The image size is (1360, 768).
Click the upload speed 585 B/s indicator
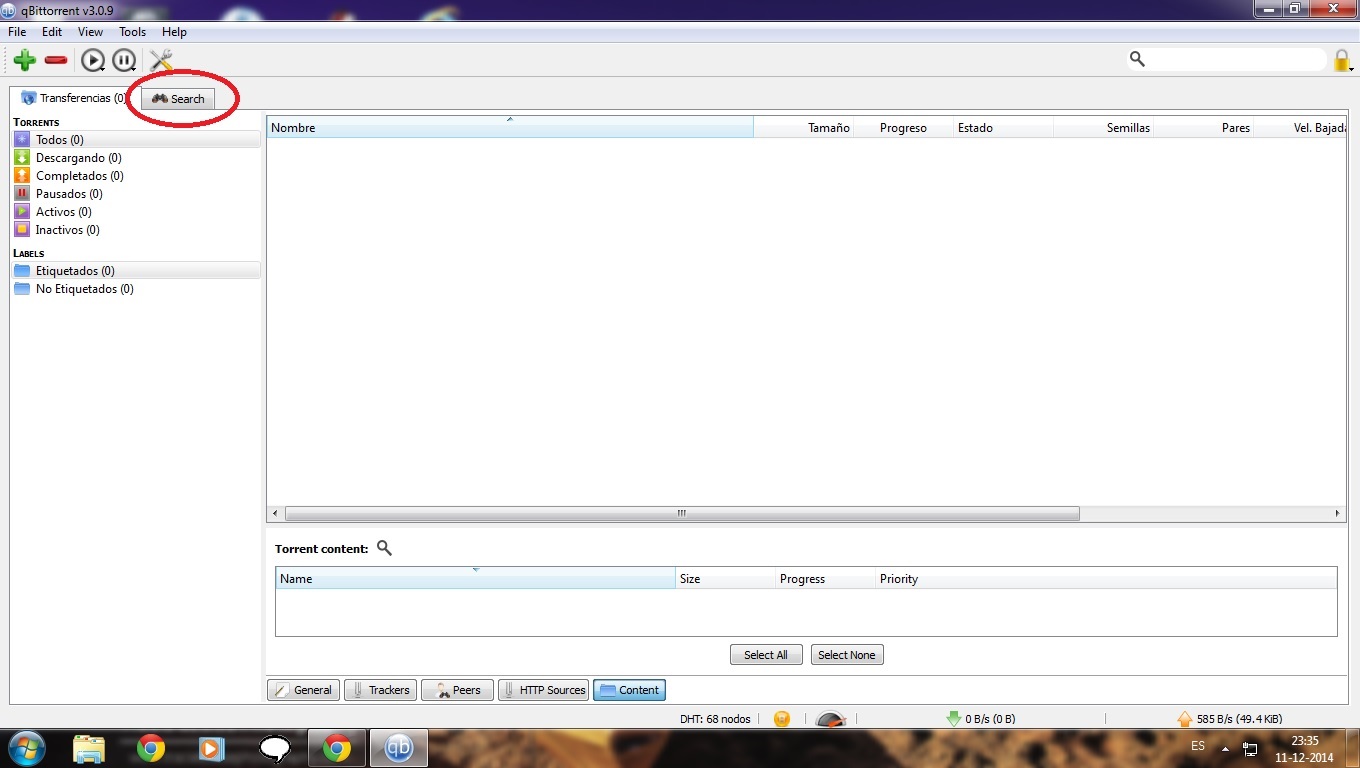tap(1230, 718)
